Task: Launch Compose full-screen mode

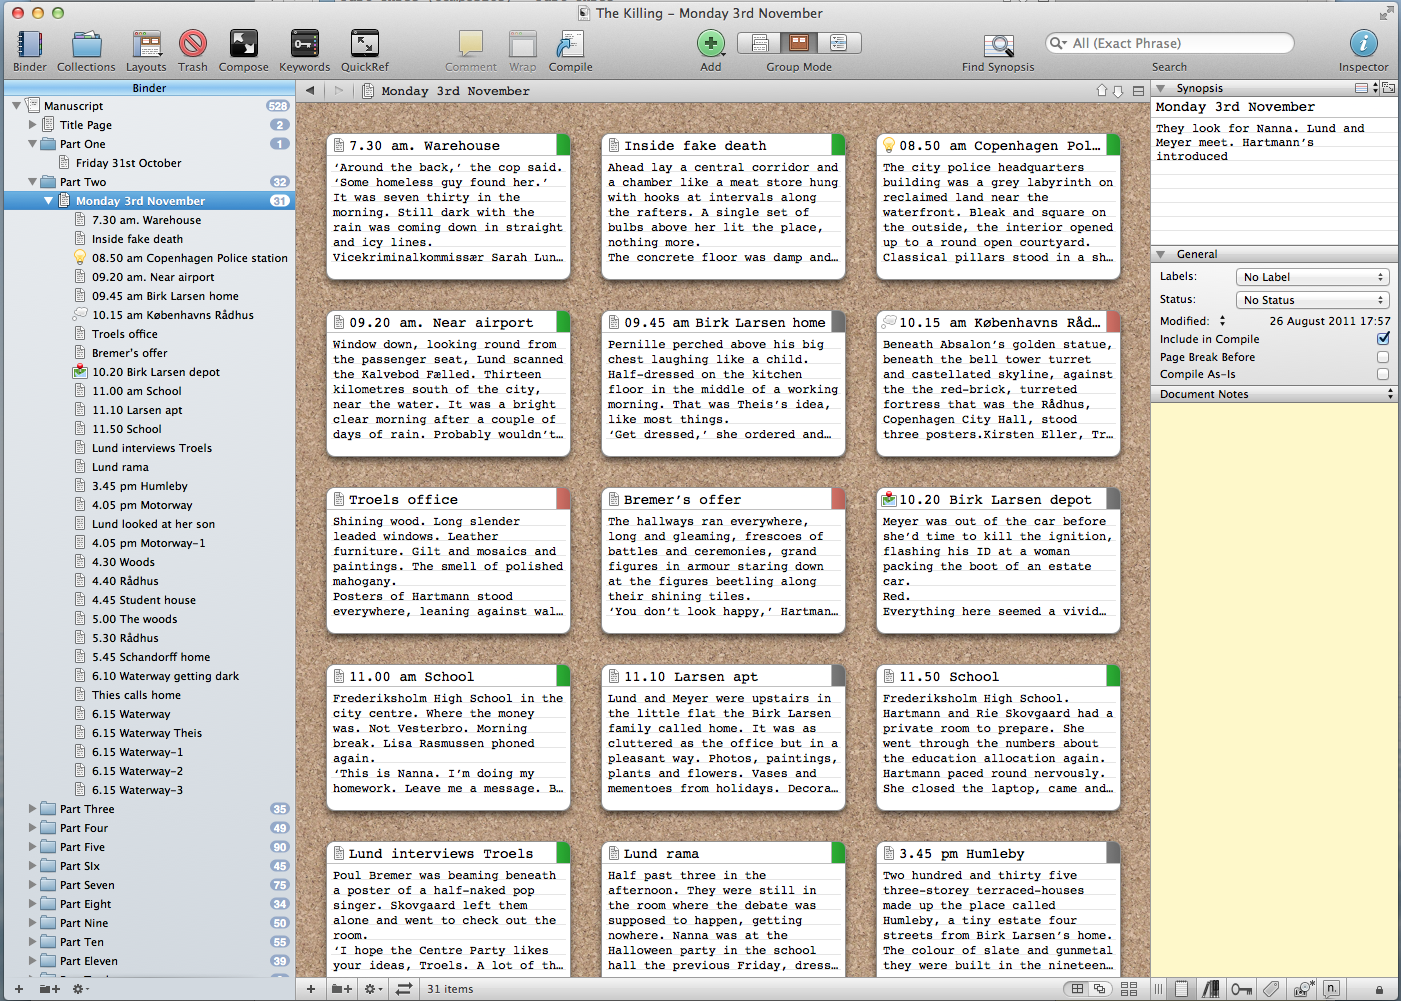Action: click(243, 44)
